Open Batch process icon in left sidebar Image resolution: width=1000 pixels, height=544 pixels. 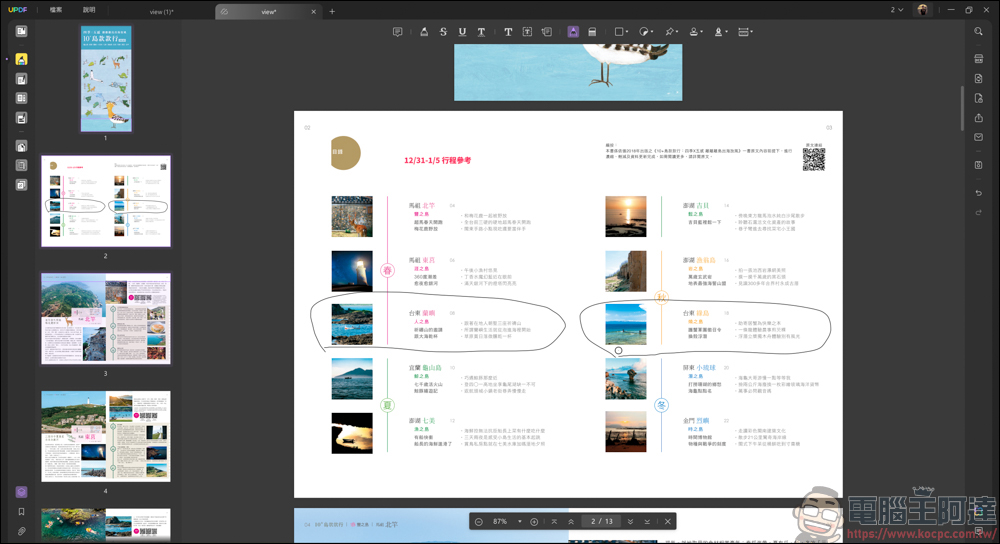[21, 185]
